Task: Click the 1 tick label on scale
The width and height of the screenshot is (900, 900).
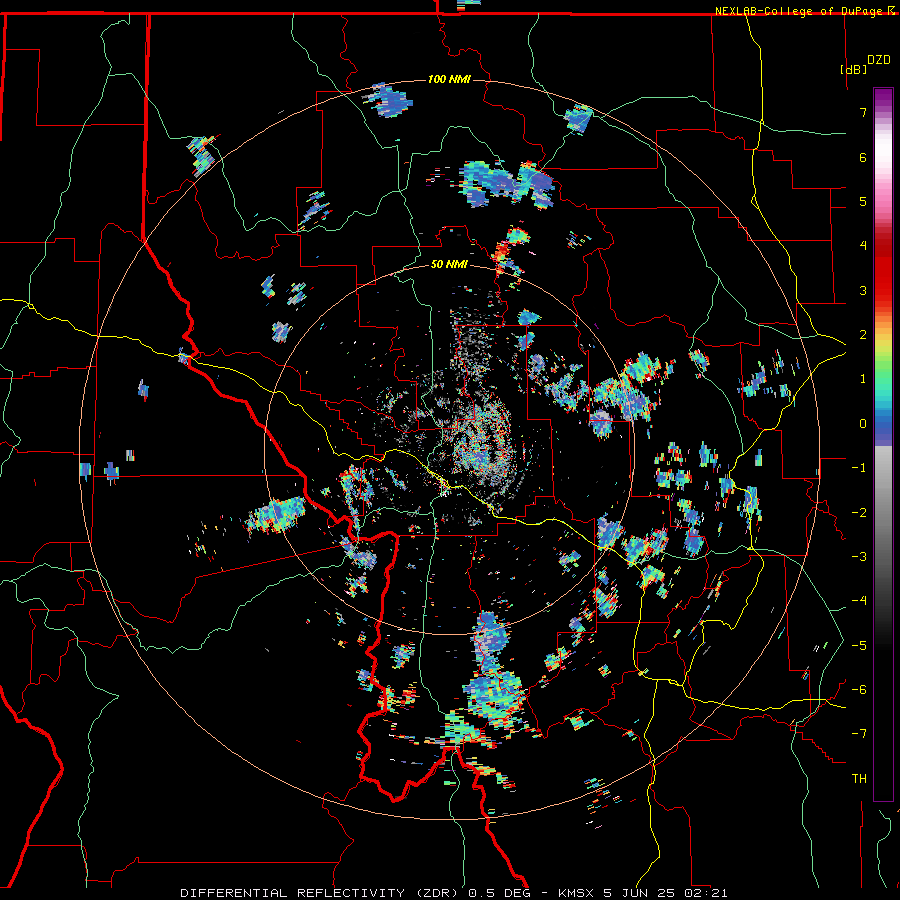Action: pos(863,379)
